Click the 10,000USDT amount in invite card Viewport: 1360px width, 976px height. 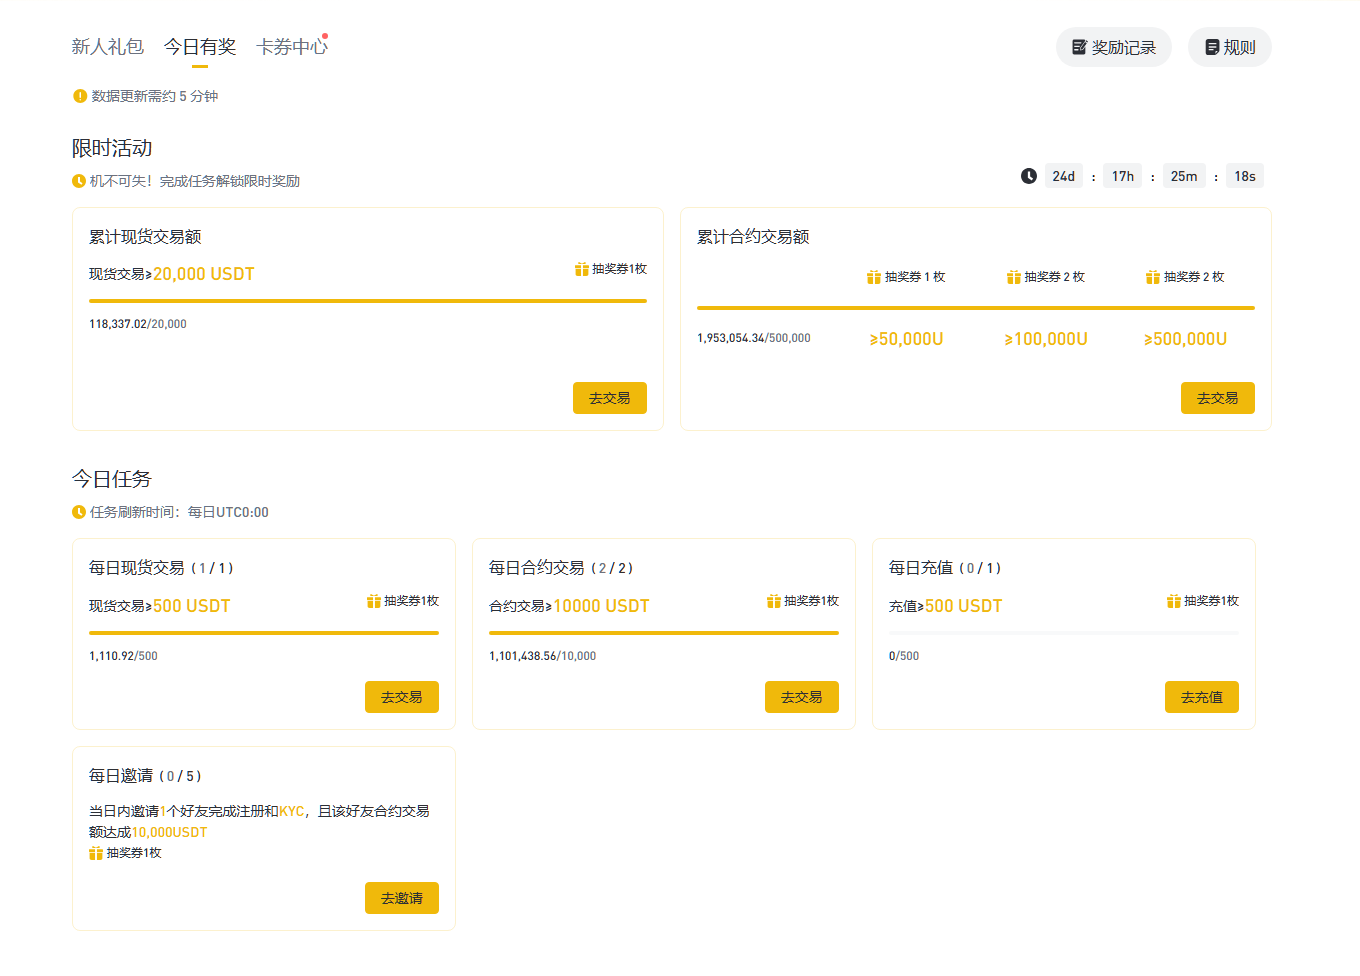point(169,832)
